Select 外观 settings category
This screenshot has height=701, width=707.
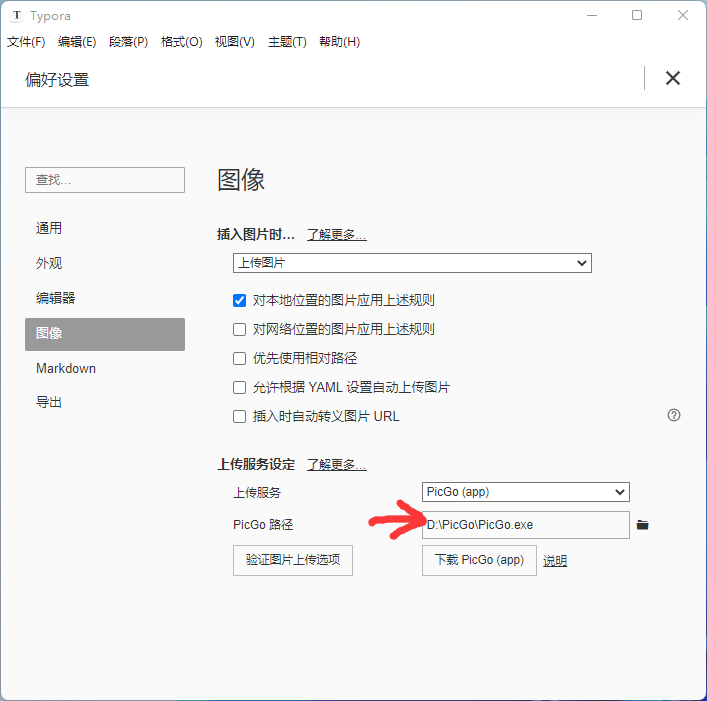[x=105, y=263]
